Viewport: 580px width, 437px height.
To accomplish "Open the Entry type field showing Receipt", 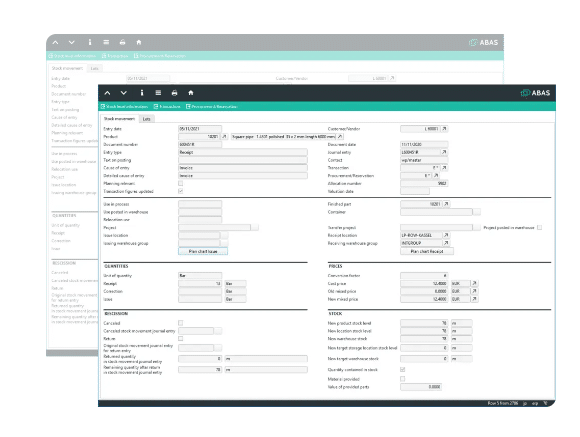I will (243, 152).
